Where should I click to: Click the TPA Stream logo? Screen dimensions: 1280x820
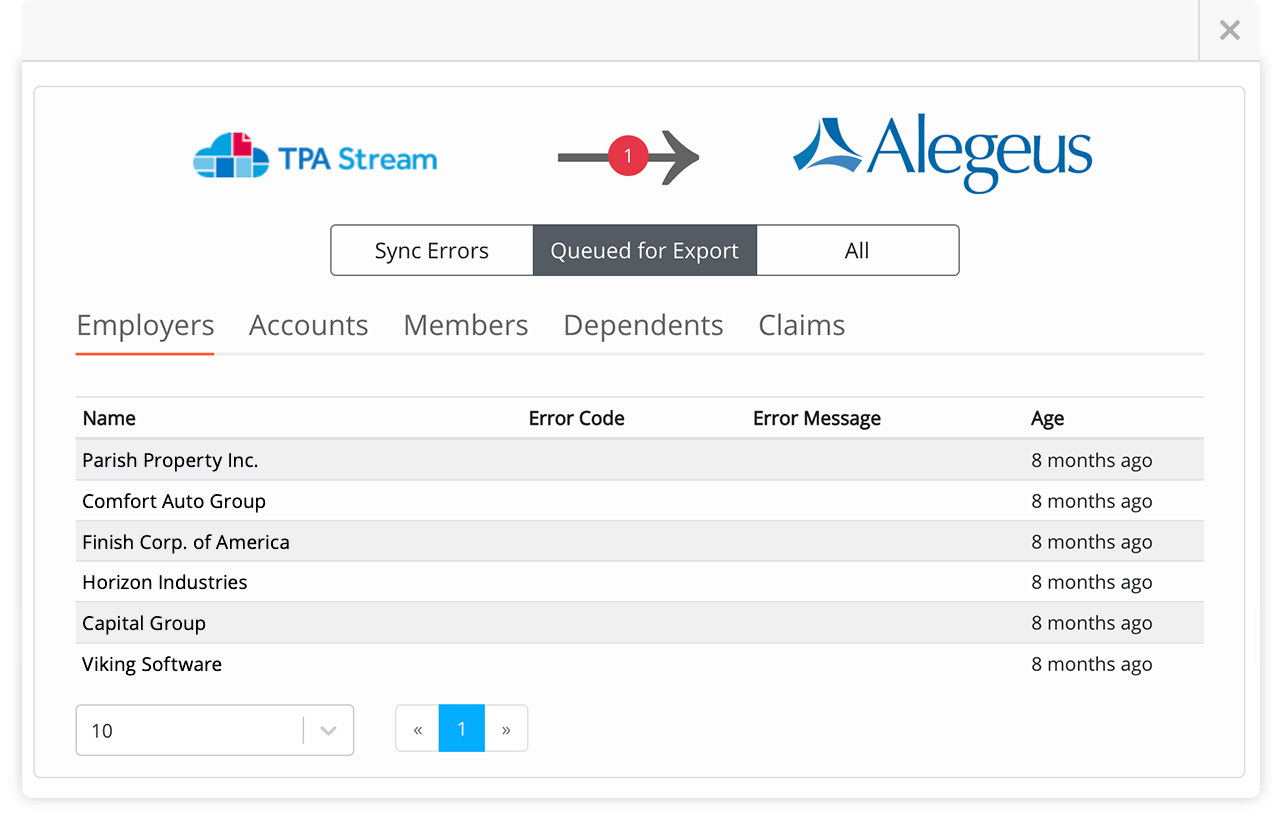[x=315, y=155]
